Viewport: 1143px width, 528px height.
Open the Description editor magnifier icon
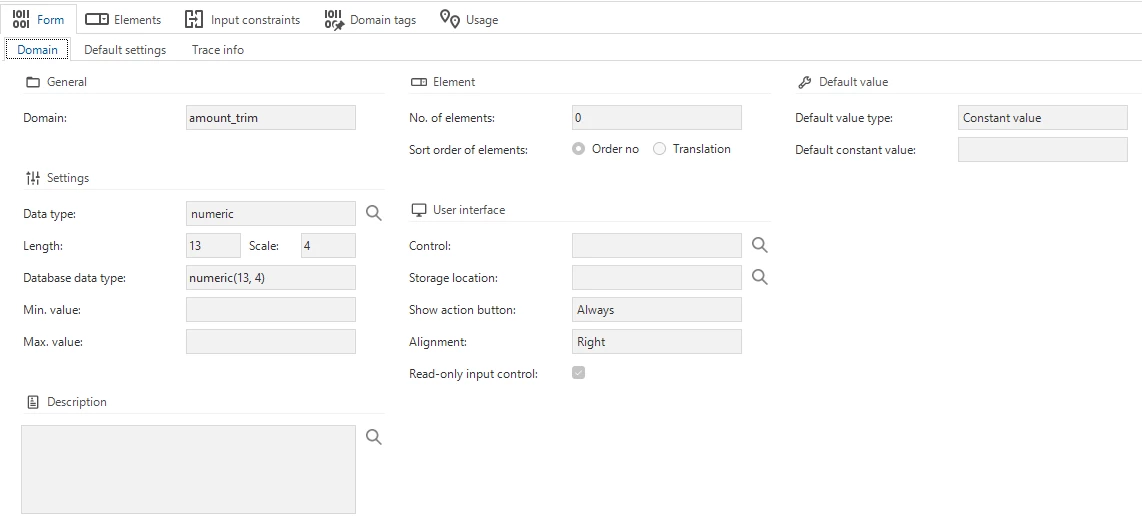click(x=374, y=437)
